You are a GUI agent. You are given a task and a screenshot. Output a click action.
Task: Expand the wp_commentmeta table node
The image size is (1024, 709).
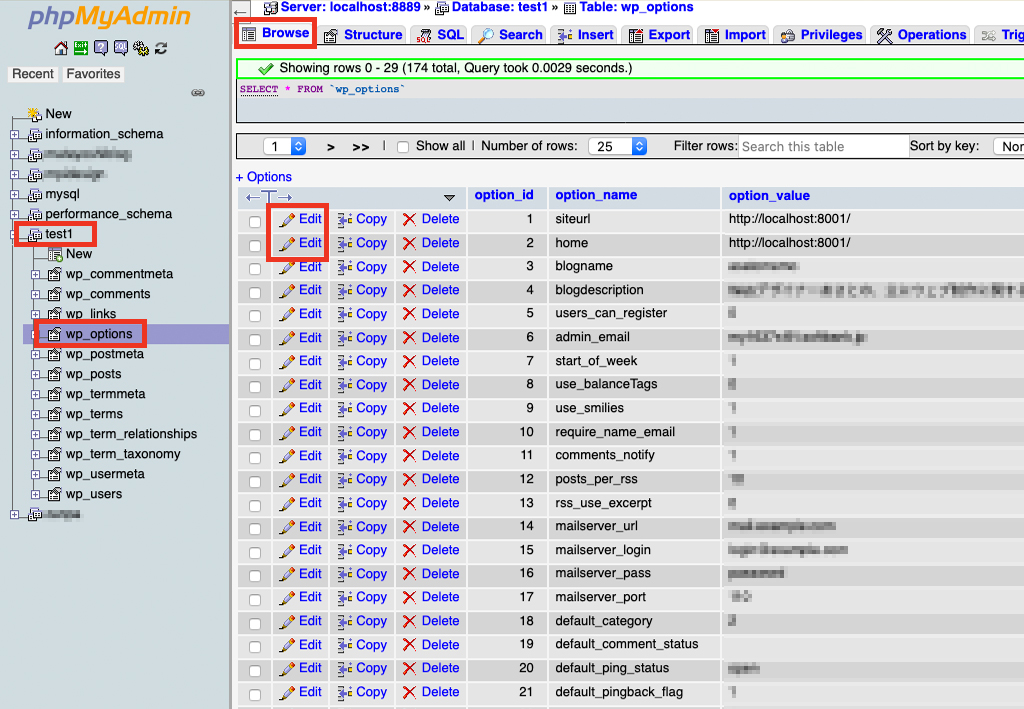click(x=36, y=274)
